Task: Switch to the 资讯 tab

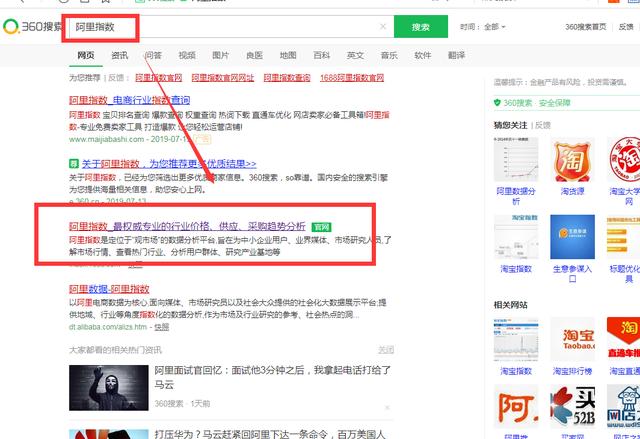Action: tap(120, 55)
